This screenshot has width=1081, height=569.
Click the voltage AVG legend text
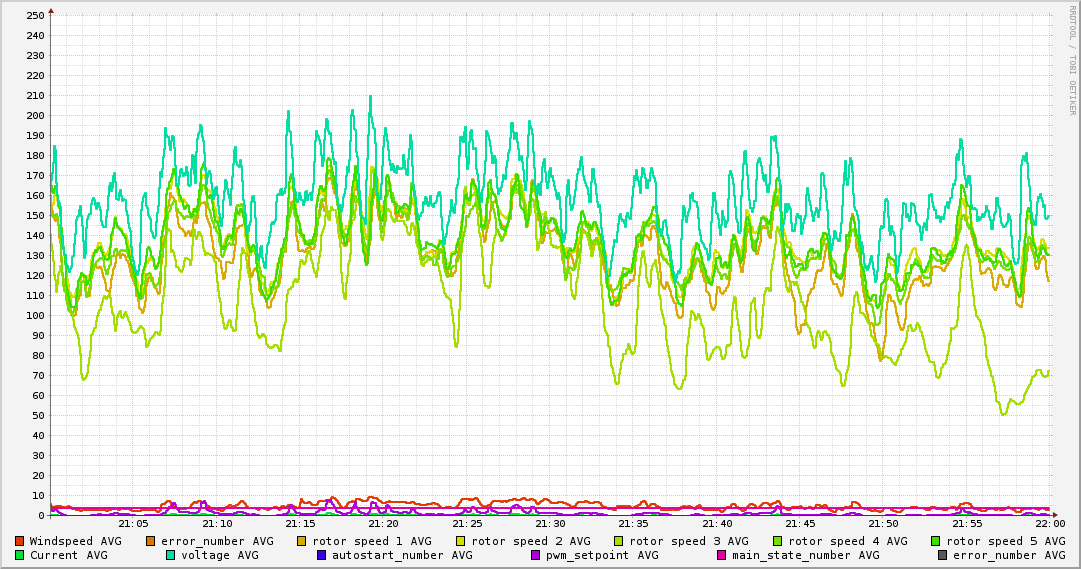(219, 555)
